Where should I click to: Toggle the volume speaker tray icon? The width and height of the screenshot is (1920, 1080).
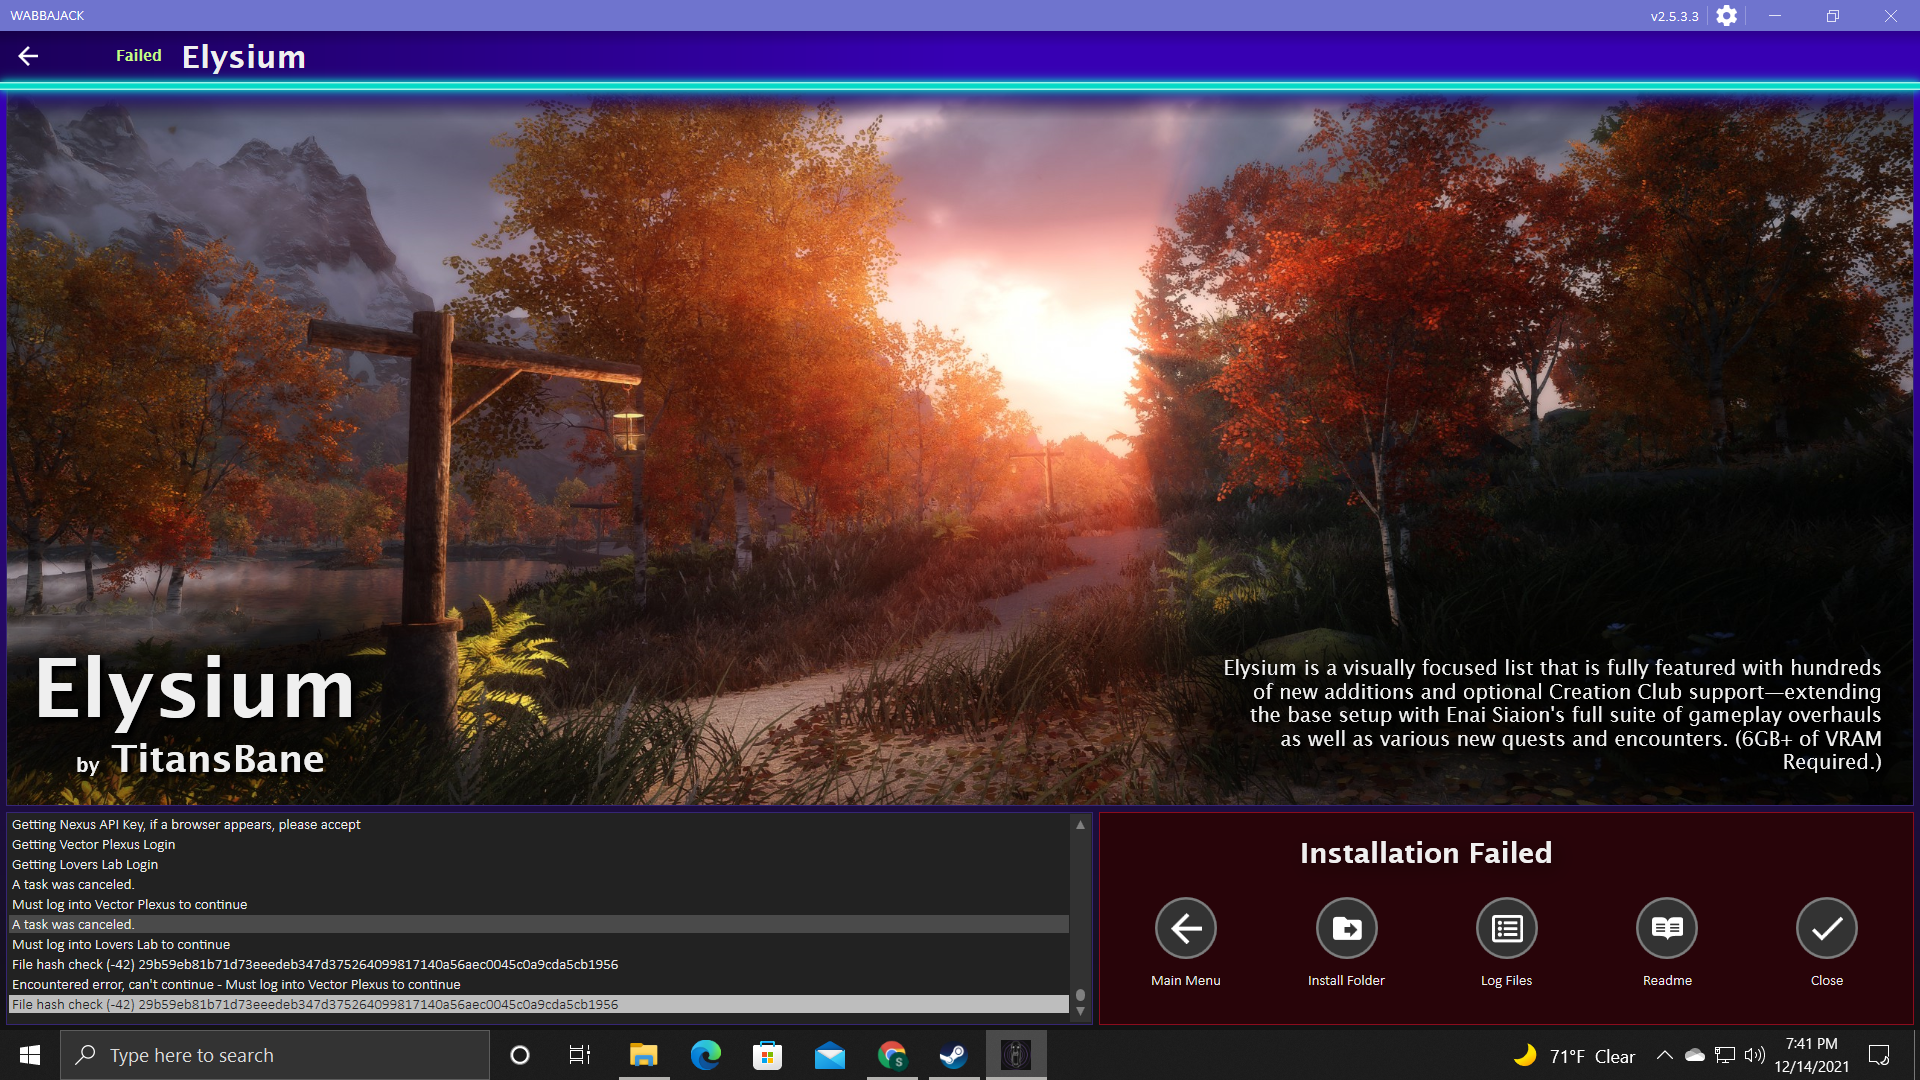click(x=1754, y=1055)
